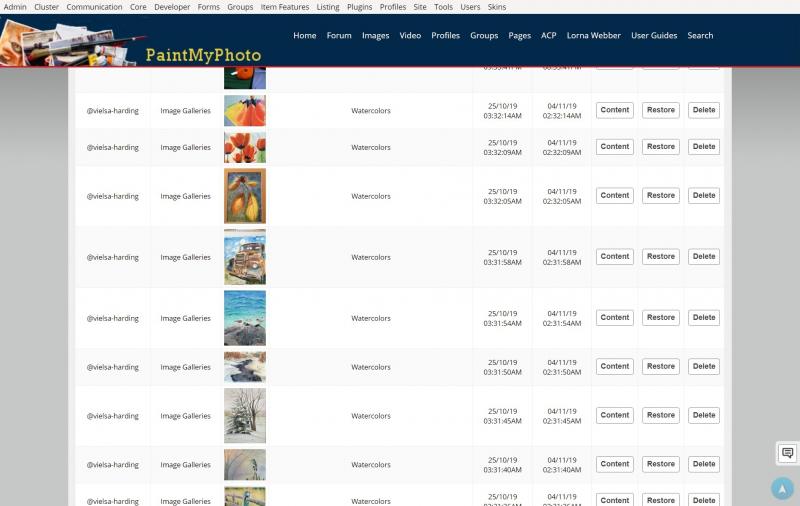Open the Admin menu in top bar
The image size is (800, 506).
coord(15,7)
